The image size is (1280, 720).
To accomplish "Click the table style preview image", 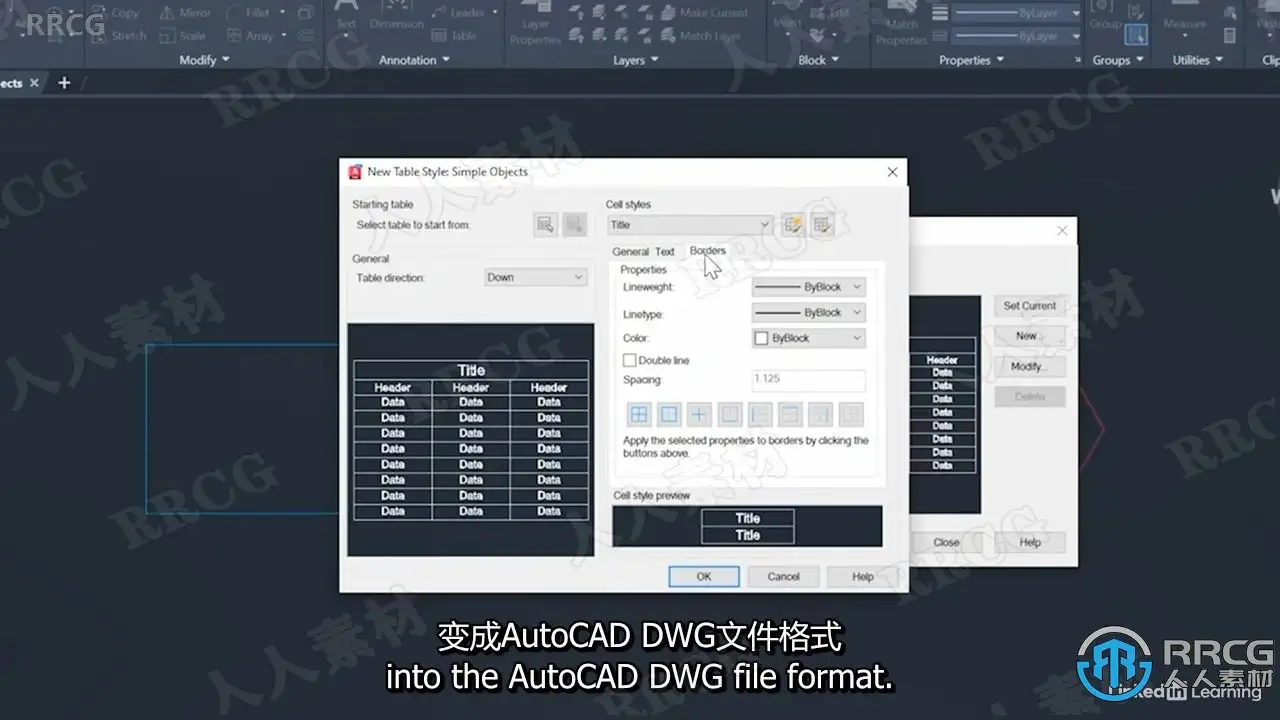I will pyautogui.click(x=471, y=440).
